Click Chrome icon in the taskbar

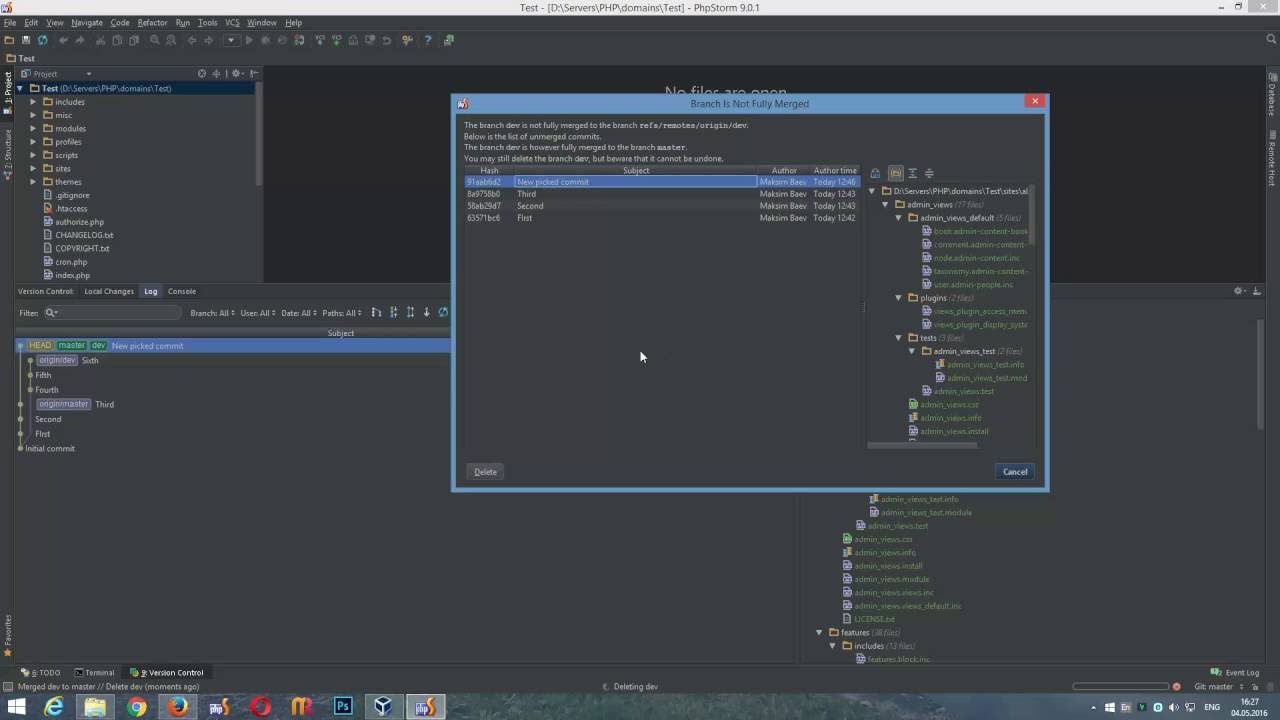136,706
